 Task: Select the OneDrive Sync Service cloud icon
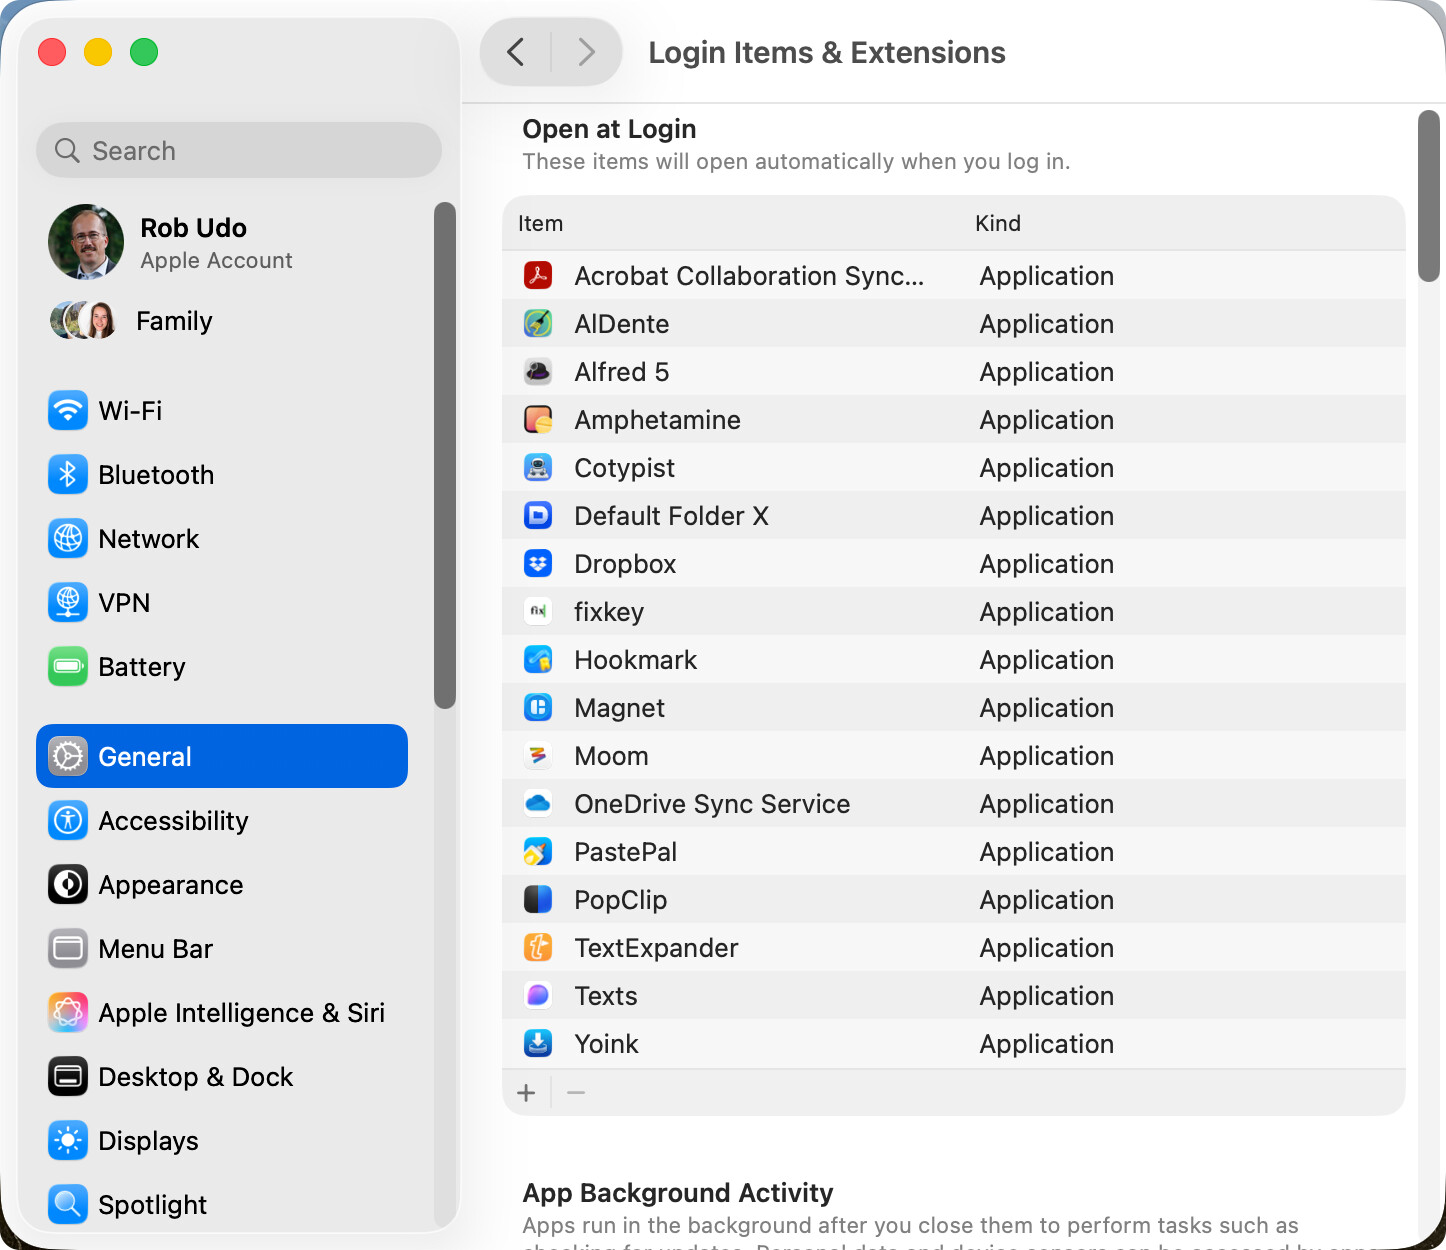tap(538, 804)
